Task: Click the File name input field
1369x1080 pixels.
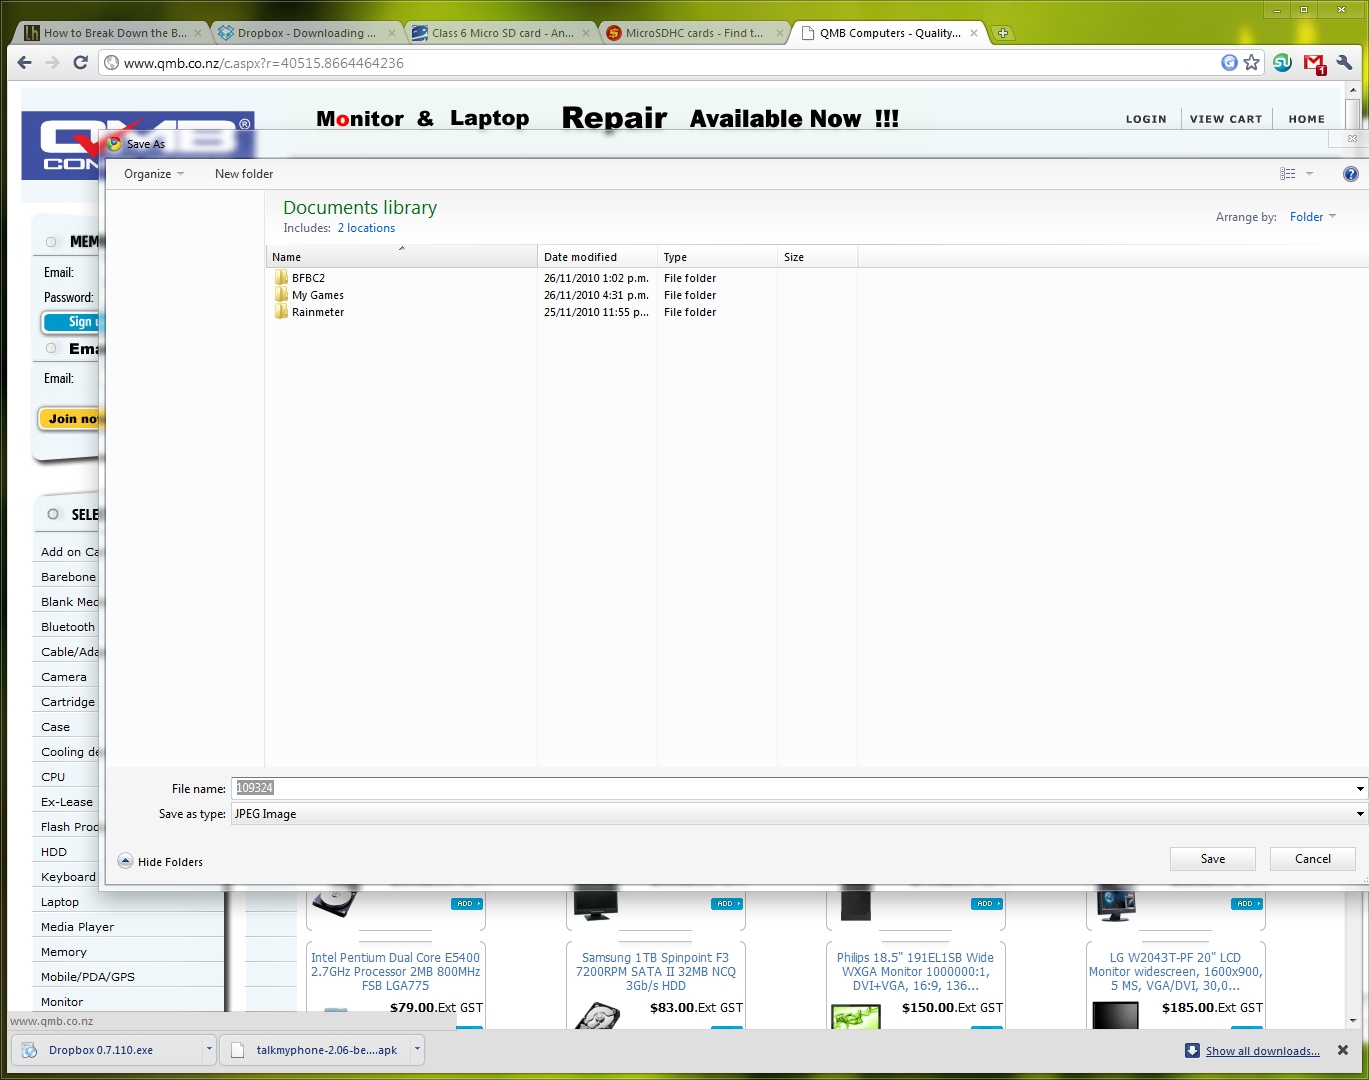Action: coord(790,789)
